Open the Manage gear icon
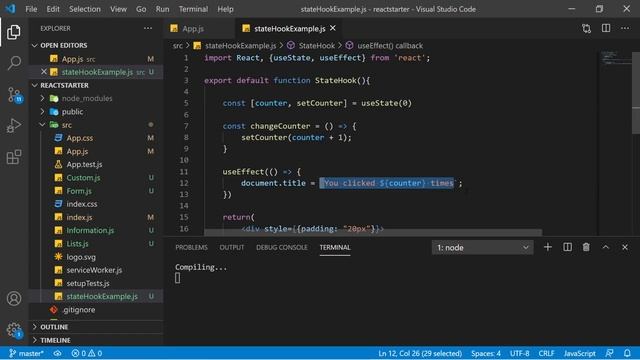 pyautogui.click(x=14, y=330)
